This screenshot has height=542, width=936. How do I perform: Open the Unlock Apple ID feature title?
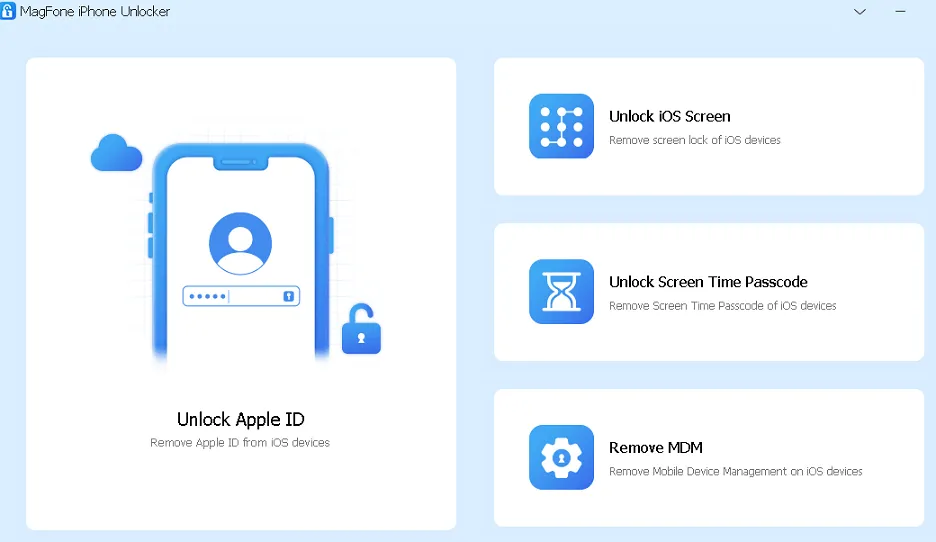tap(240, 419)
